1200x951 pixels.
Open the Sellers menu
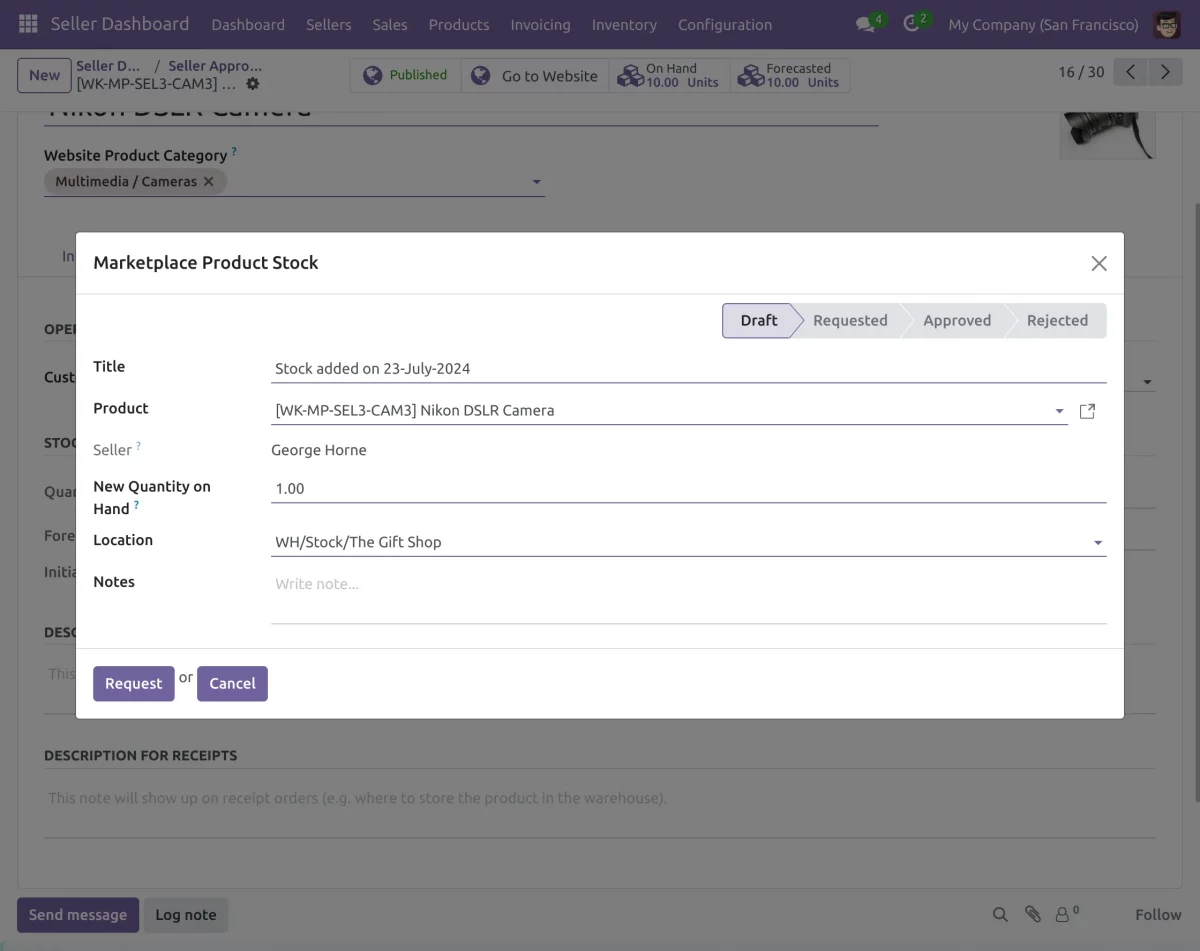pyautogui.click(x=329, y=24)
